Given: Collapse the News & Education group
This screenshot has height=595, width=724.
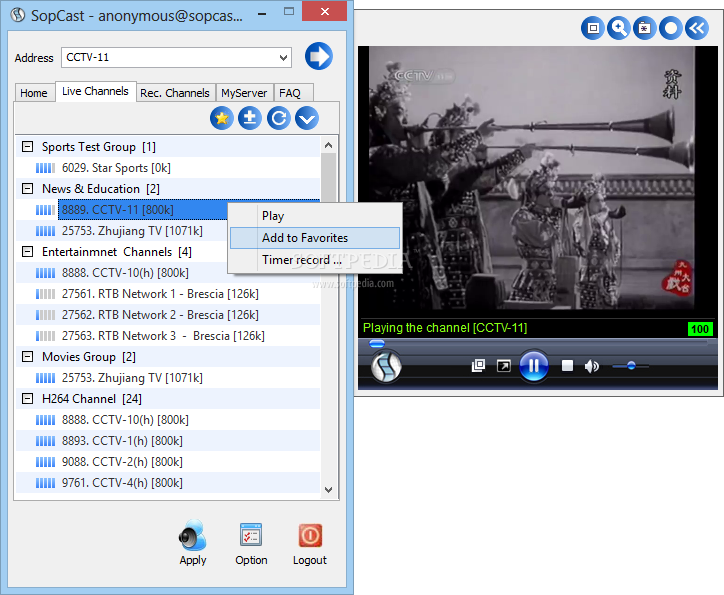Looking at the screenshot, I should click(28, 189).
